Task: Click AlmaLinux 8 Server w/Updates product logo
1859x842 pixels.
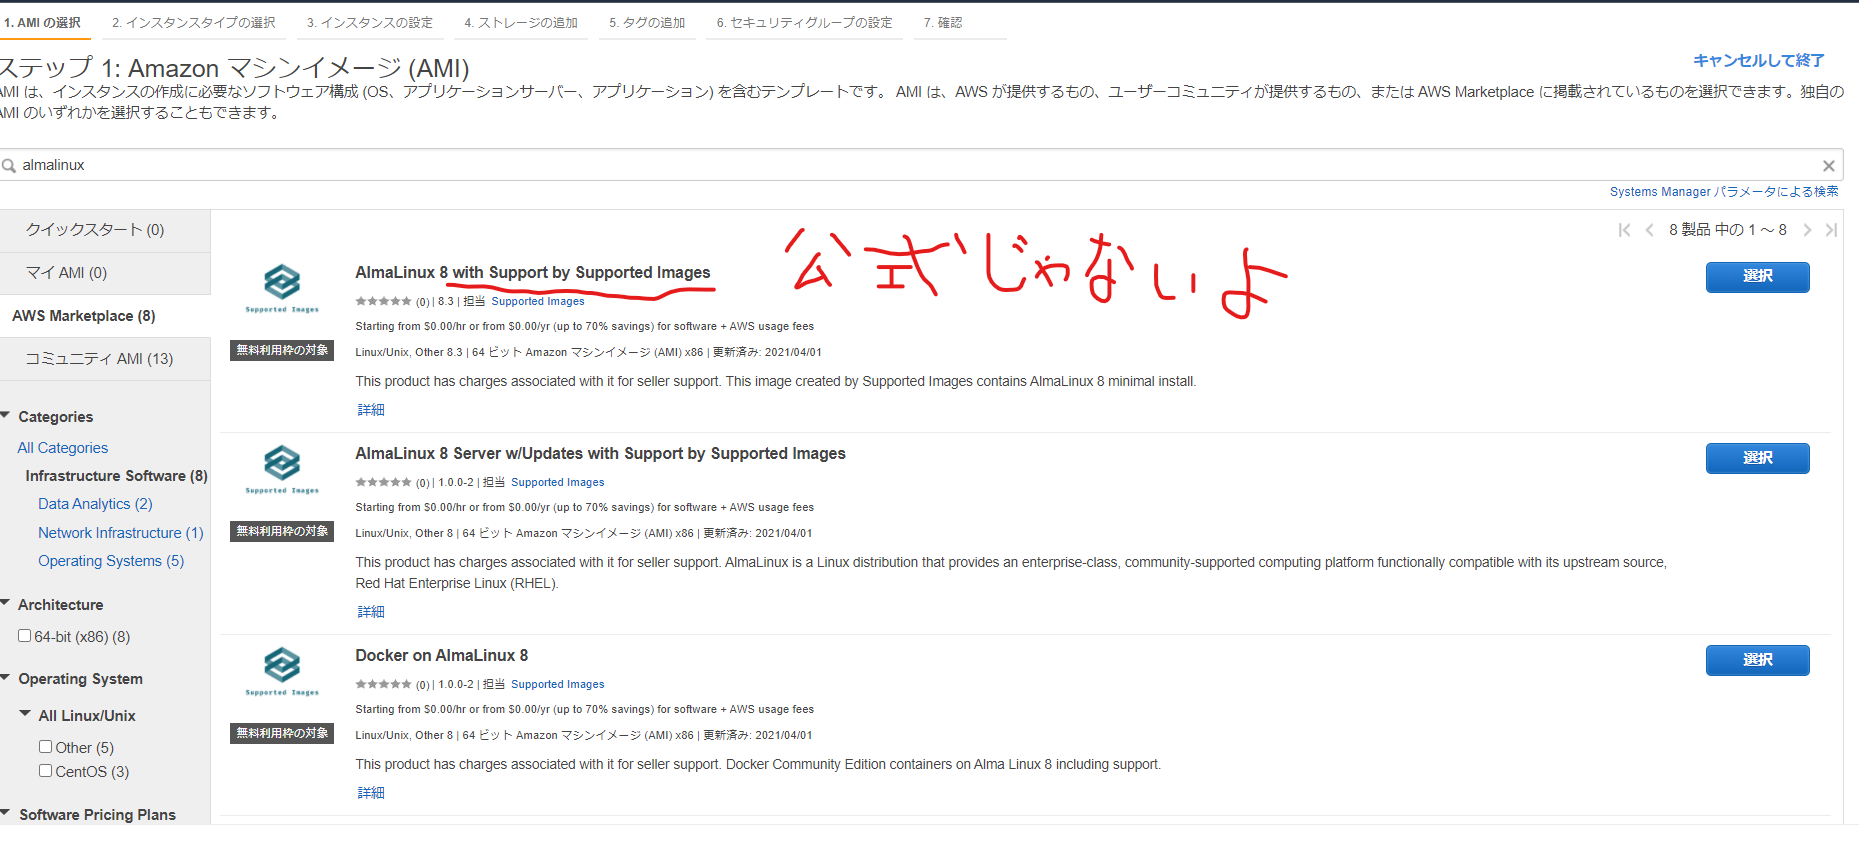Action: pos(282,469)
